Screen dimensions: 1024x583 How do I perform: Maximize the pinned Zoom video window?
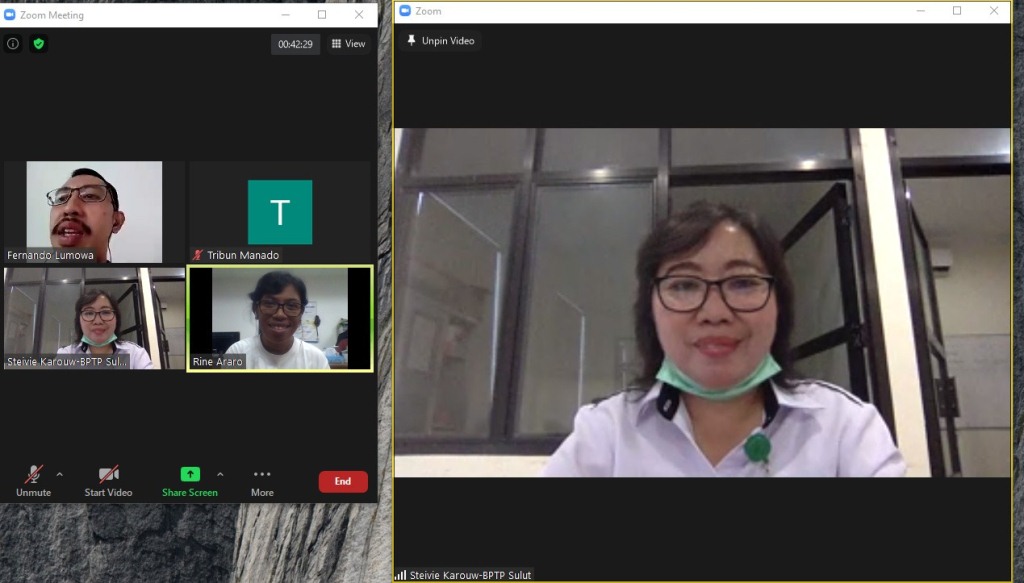(x=957, y=11)
